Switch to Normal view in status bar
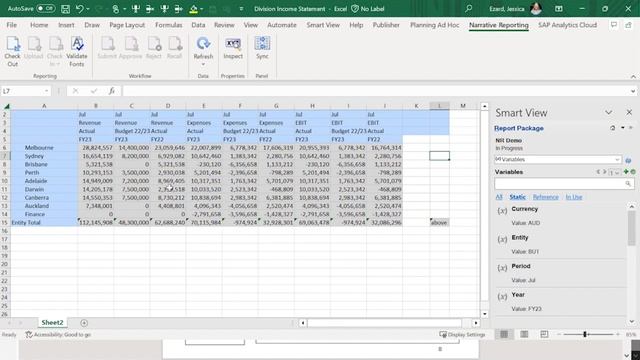640x360 pixels. click(x=504, y=334)
